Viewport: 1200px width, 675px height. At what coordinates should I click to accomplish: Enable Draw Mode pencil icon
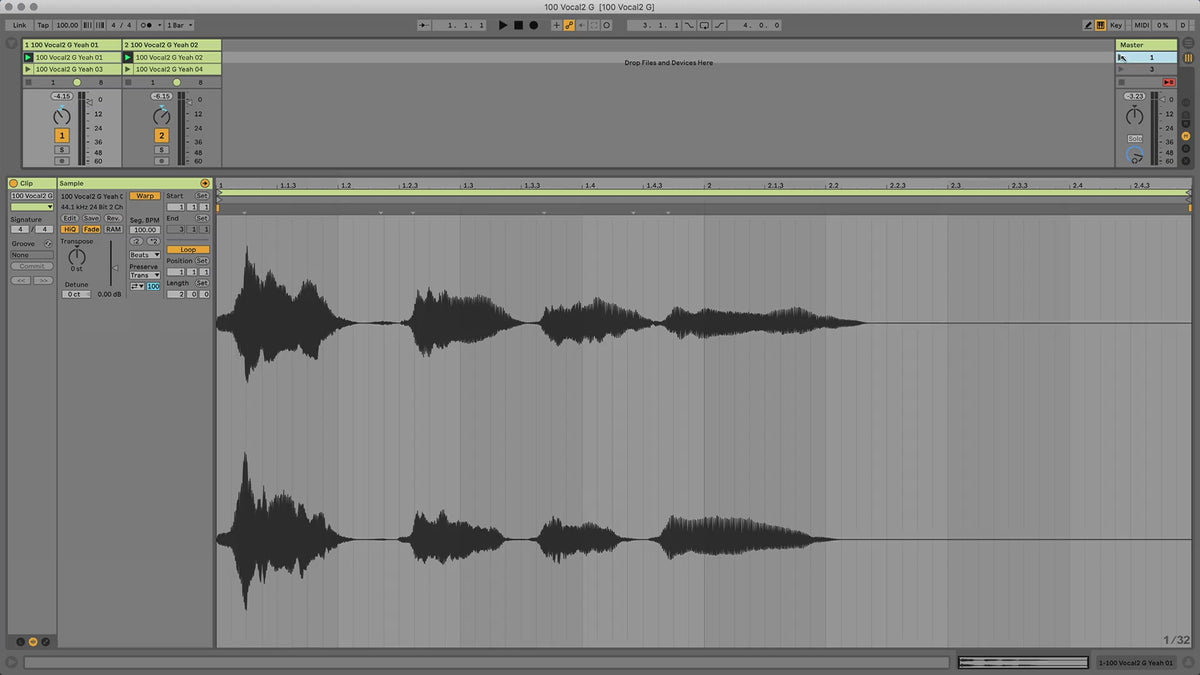point(1087,25)
